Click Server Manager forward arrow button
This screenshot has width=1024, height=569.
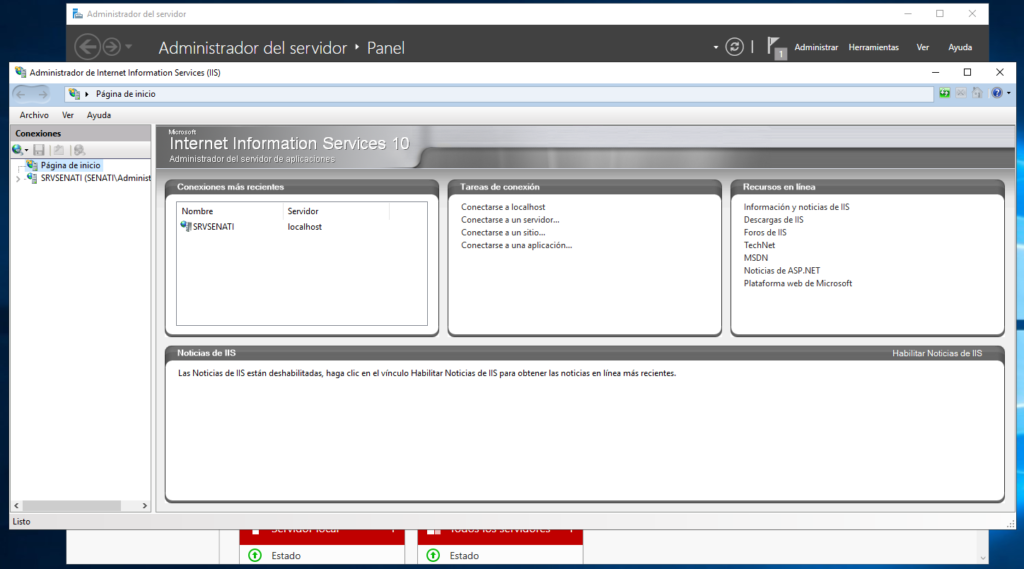tap(112, 47)
